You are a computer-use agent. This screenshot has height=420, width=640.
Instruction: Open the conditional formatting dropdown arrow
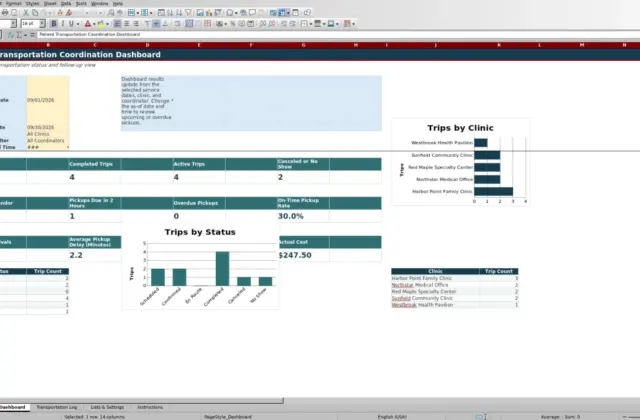pos(353,24)
